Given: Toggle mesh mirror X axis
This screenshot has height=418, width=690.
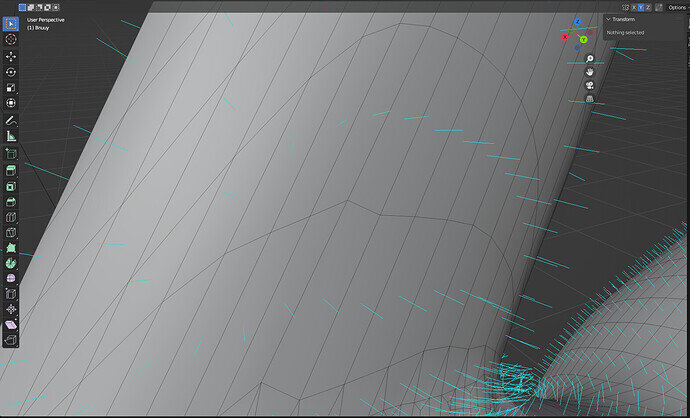Looking at the screenshot, I should pos(634,7).
